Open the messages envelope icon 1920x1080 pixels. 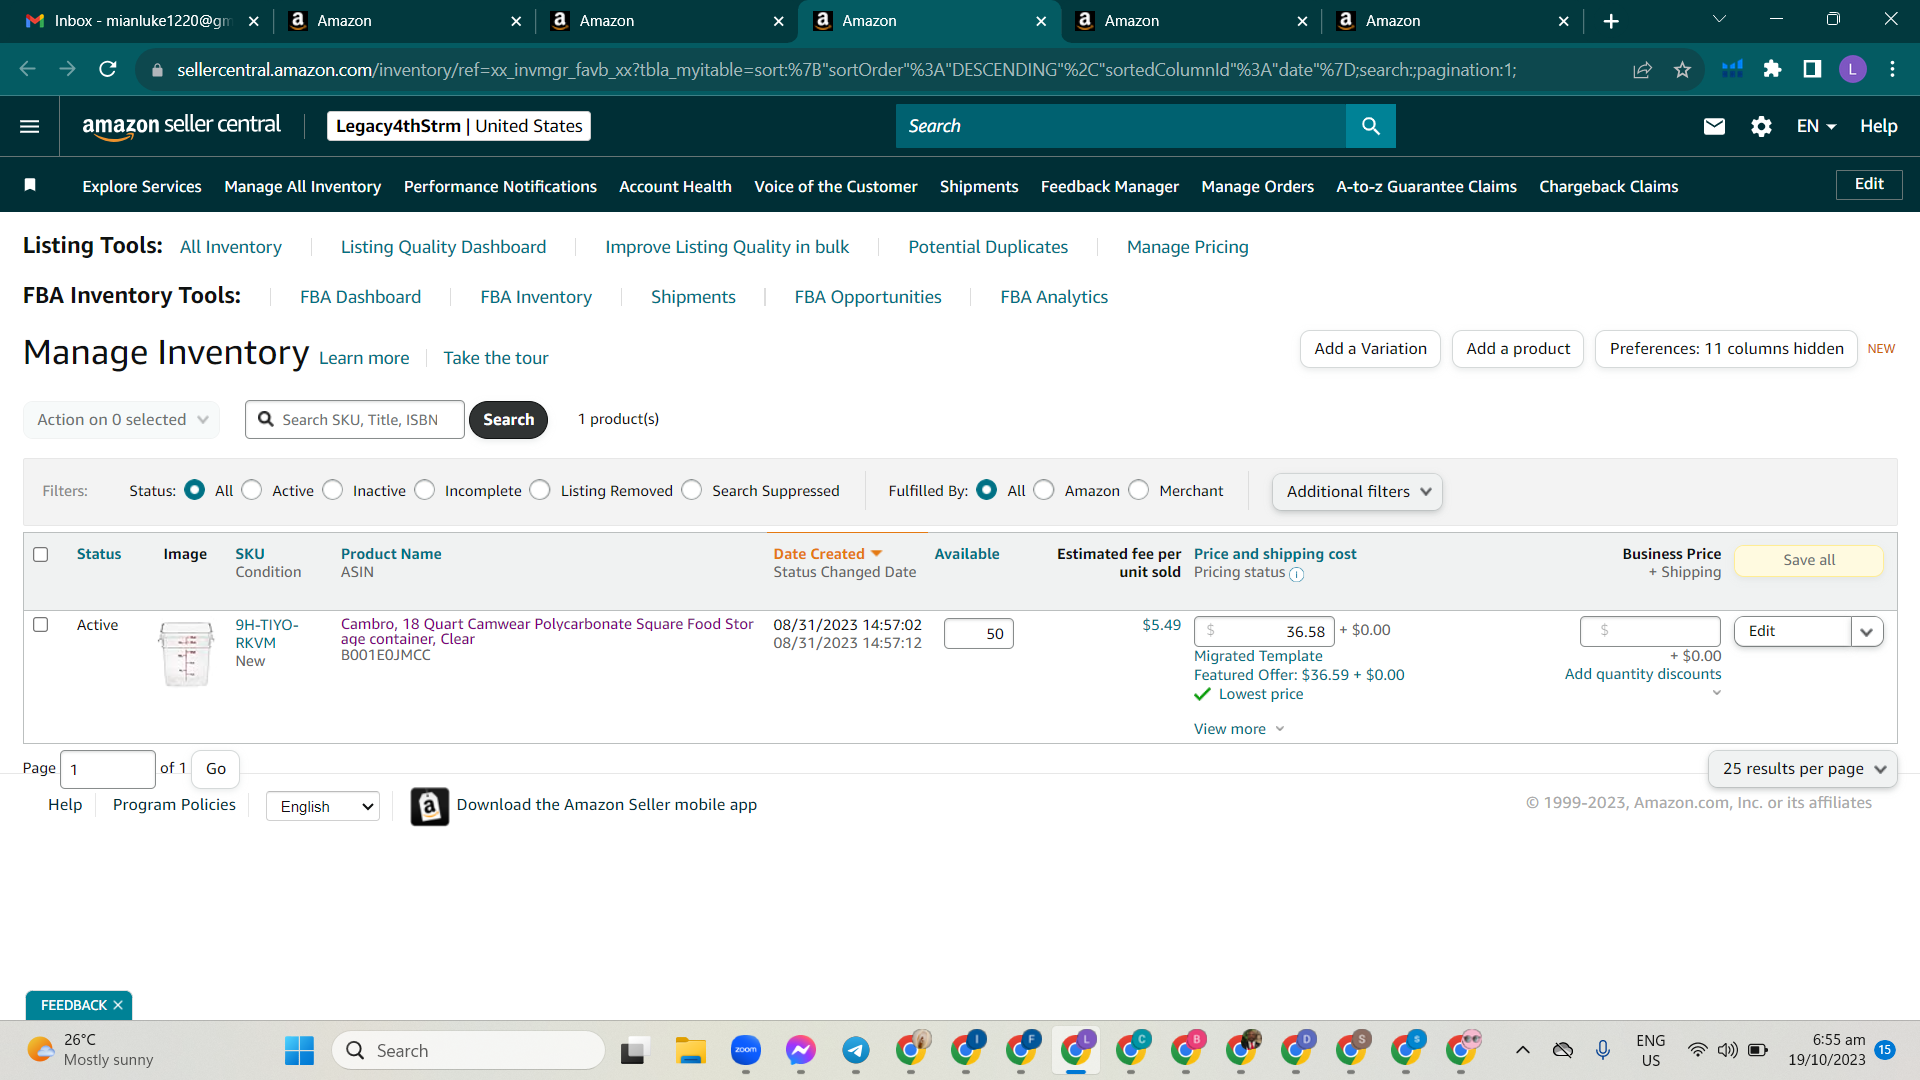pos(1714,126)
